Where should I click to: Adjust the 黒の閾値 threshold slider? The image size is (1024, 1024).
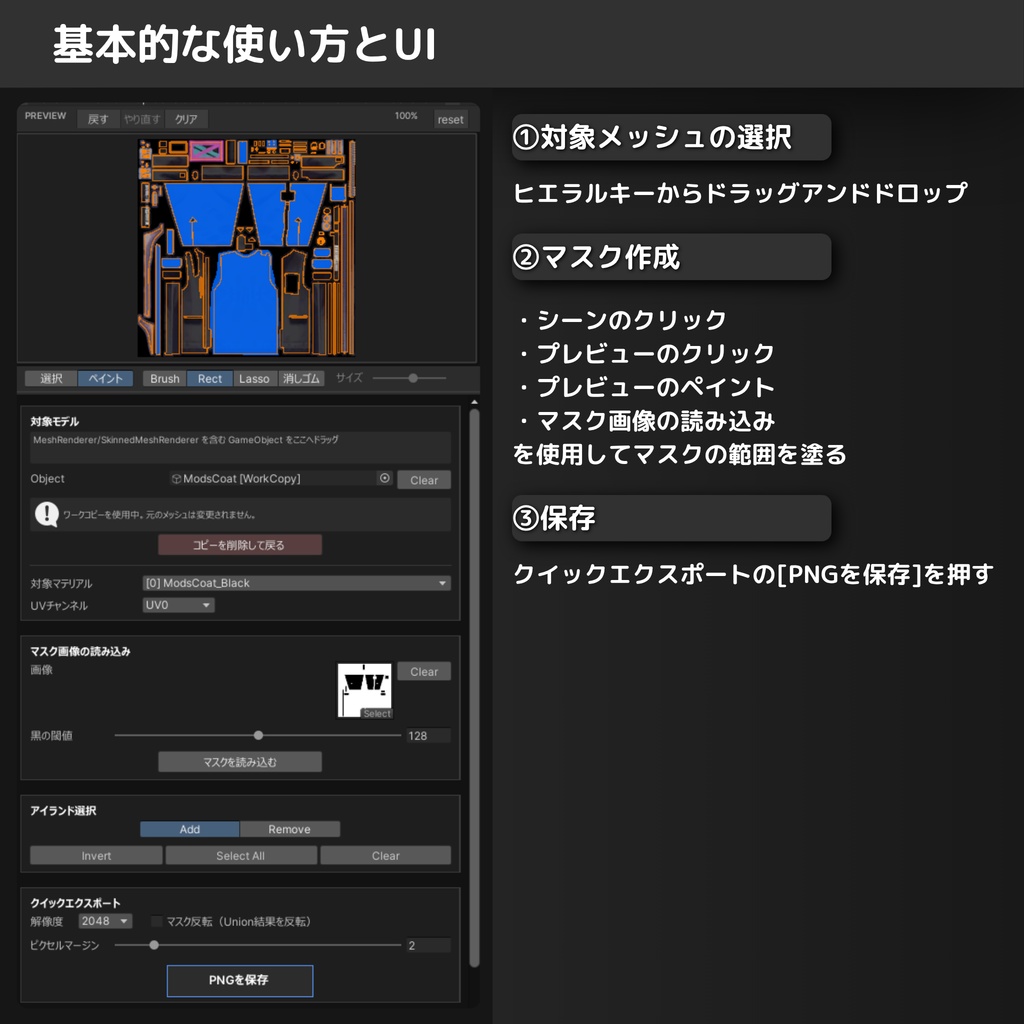click(x=258, y=735)
